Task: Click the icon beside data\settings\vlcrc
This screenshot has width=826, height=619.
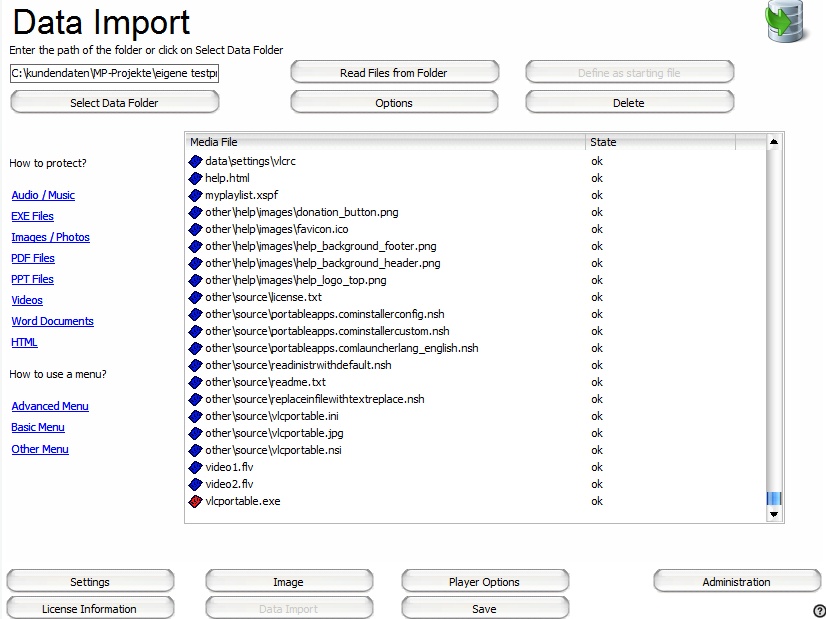Action: pos(196,161)
